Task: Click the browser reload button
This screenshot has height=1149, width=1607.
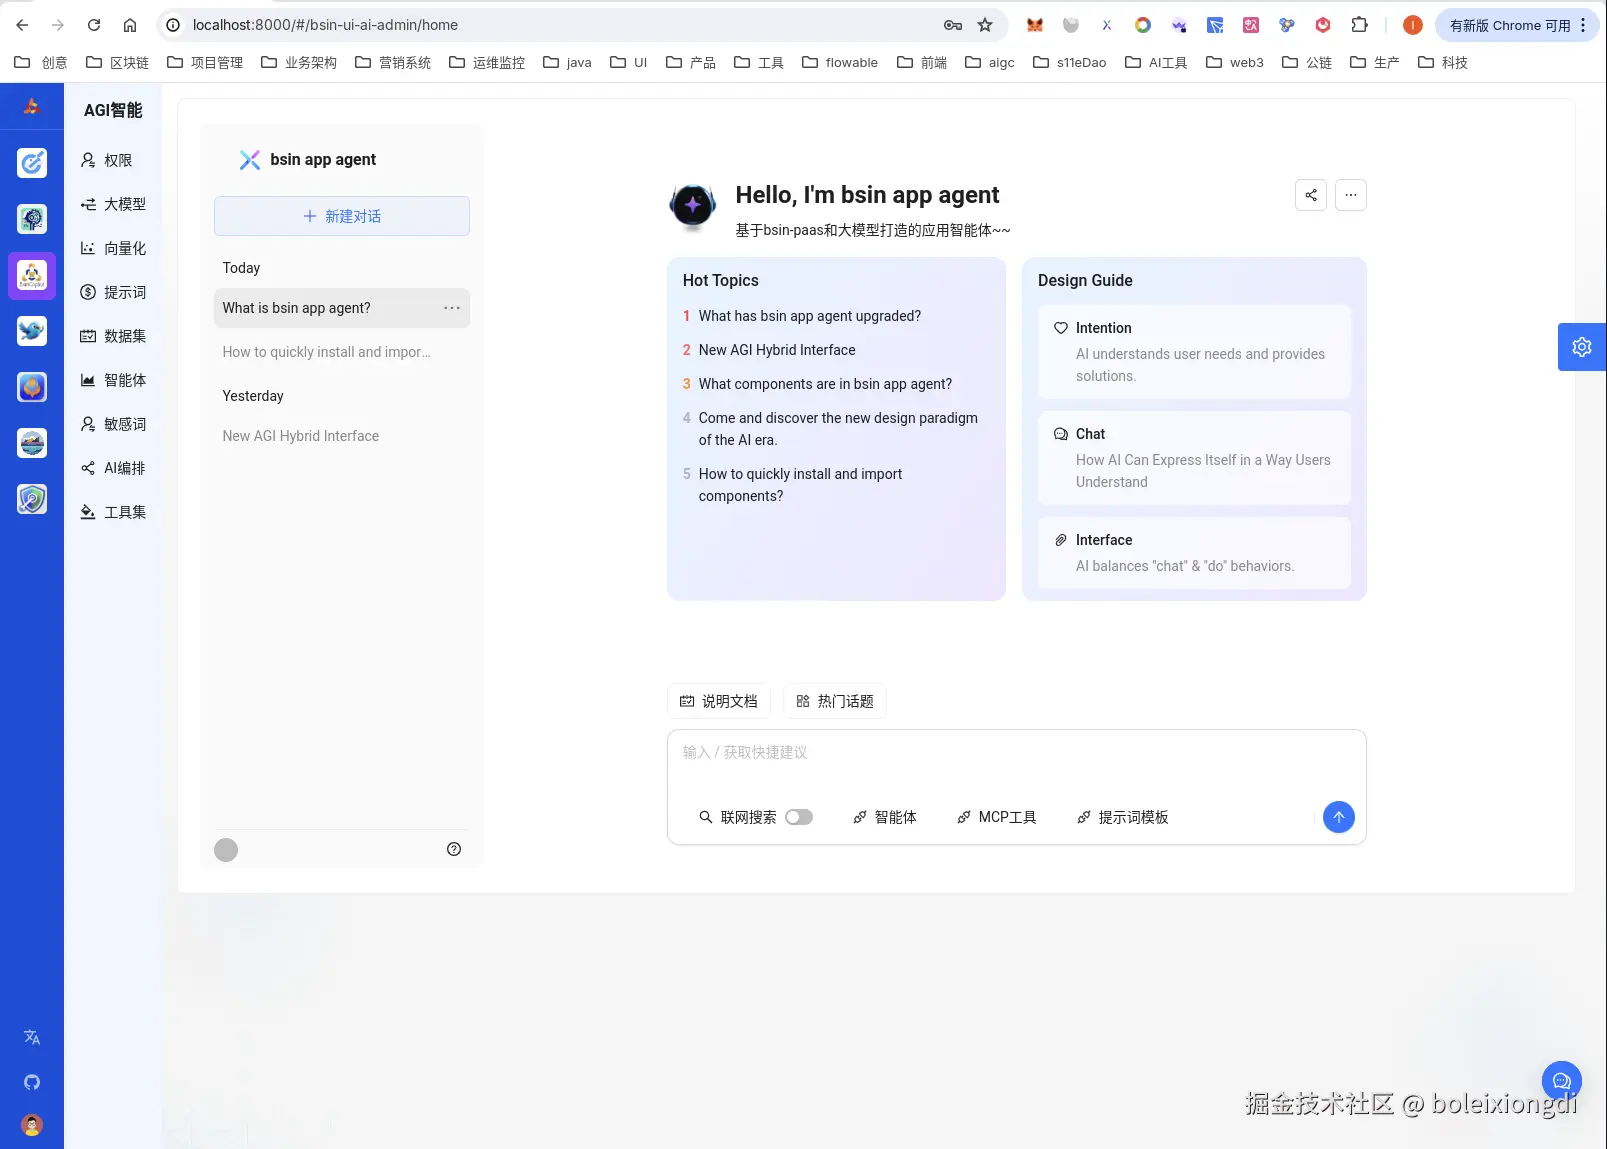Action: coord(94,25)
